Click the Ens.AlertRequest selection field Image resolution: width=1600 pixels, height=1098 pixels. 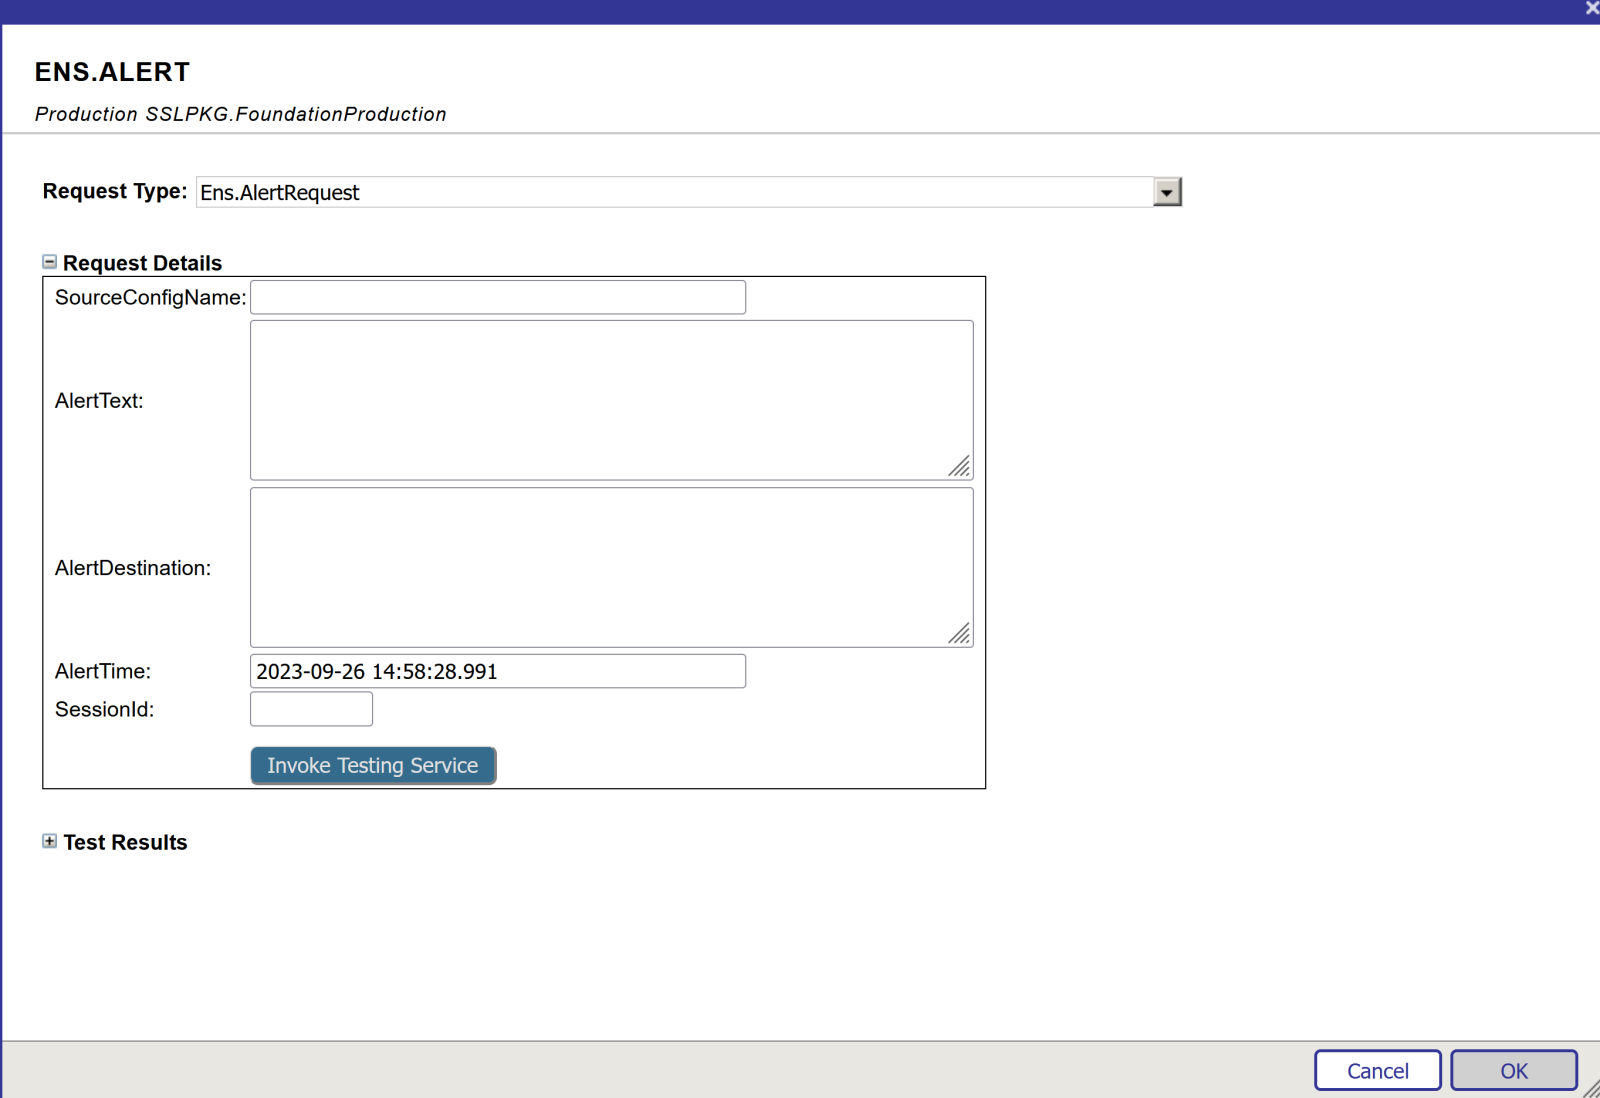tap(675, 192)
